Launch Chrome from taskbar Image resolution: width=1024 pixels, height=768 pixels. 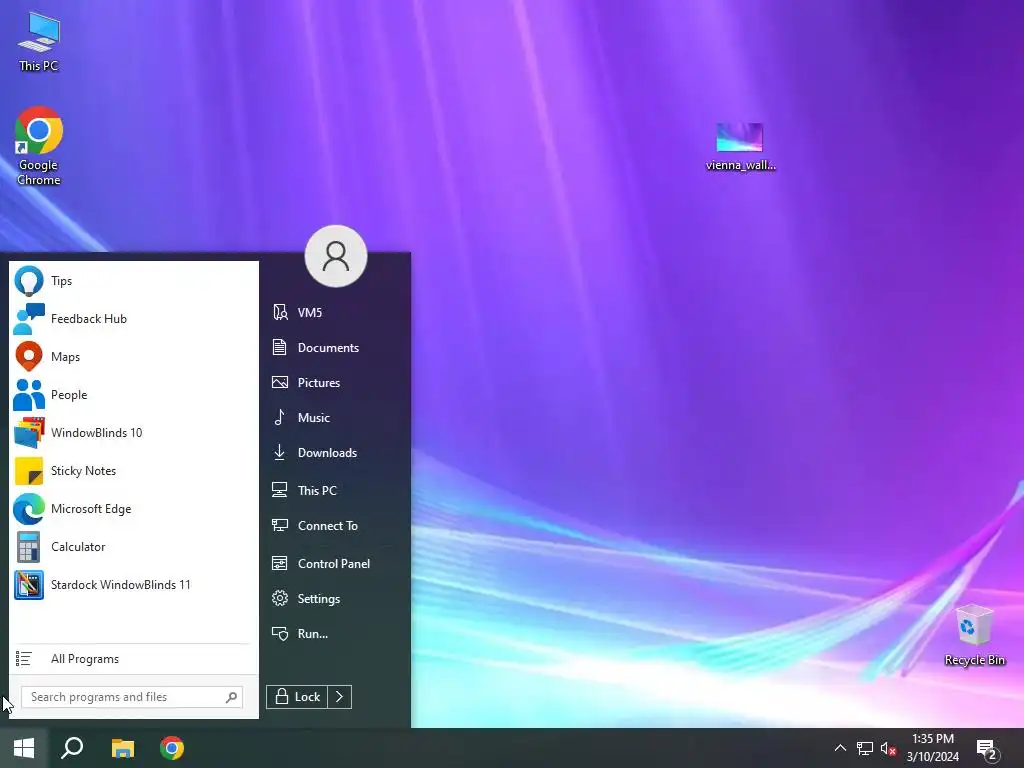pyautogui.click(x=172, y=748)
